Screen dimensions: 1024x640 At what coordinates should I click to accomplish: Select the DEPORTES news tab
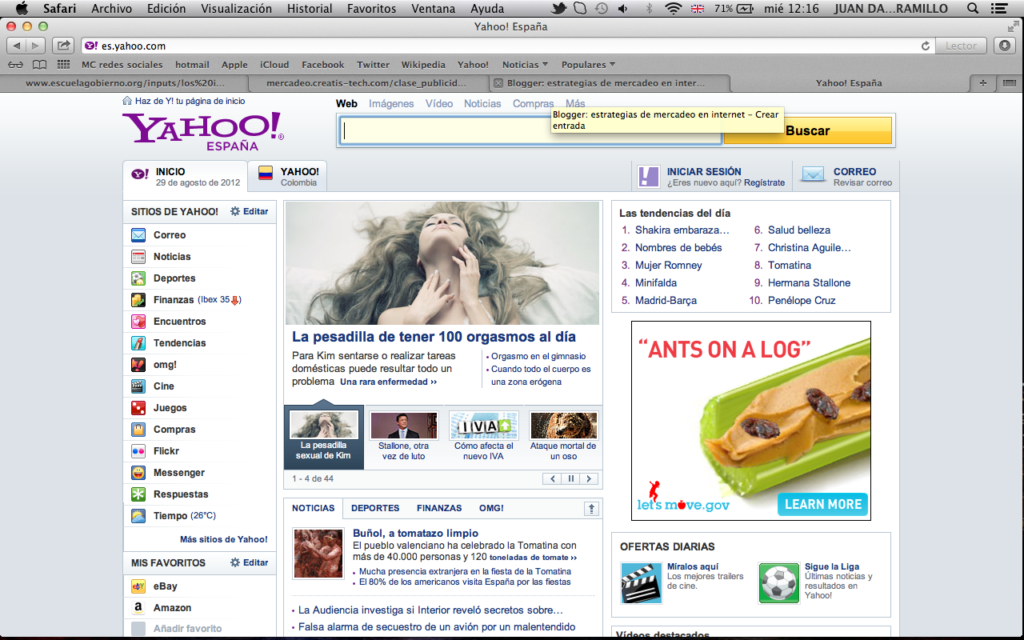click(x=375, y=508)
